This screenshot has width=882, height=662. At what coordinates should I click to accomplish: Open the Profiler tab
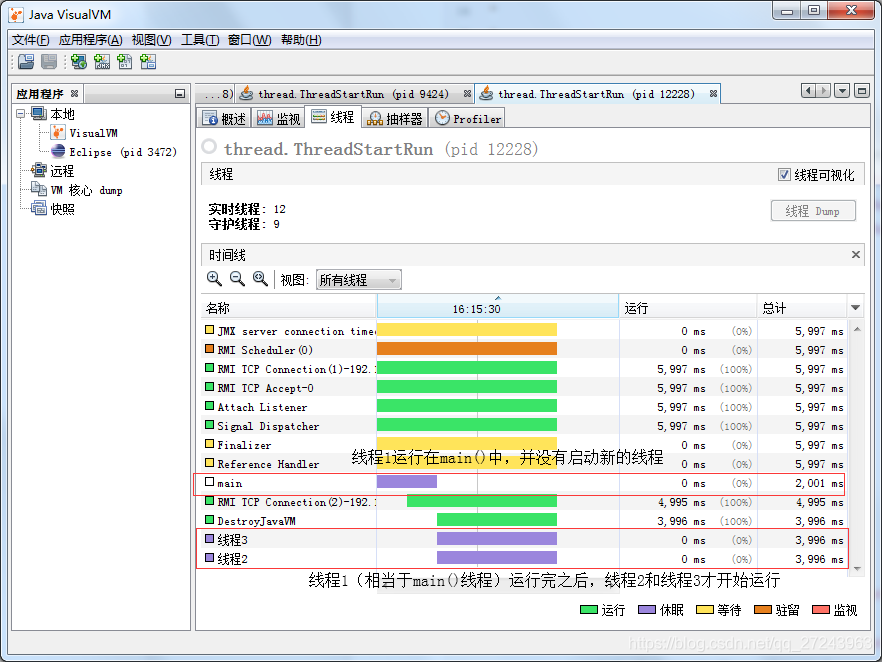(468, 119)
